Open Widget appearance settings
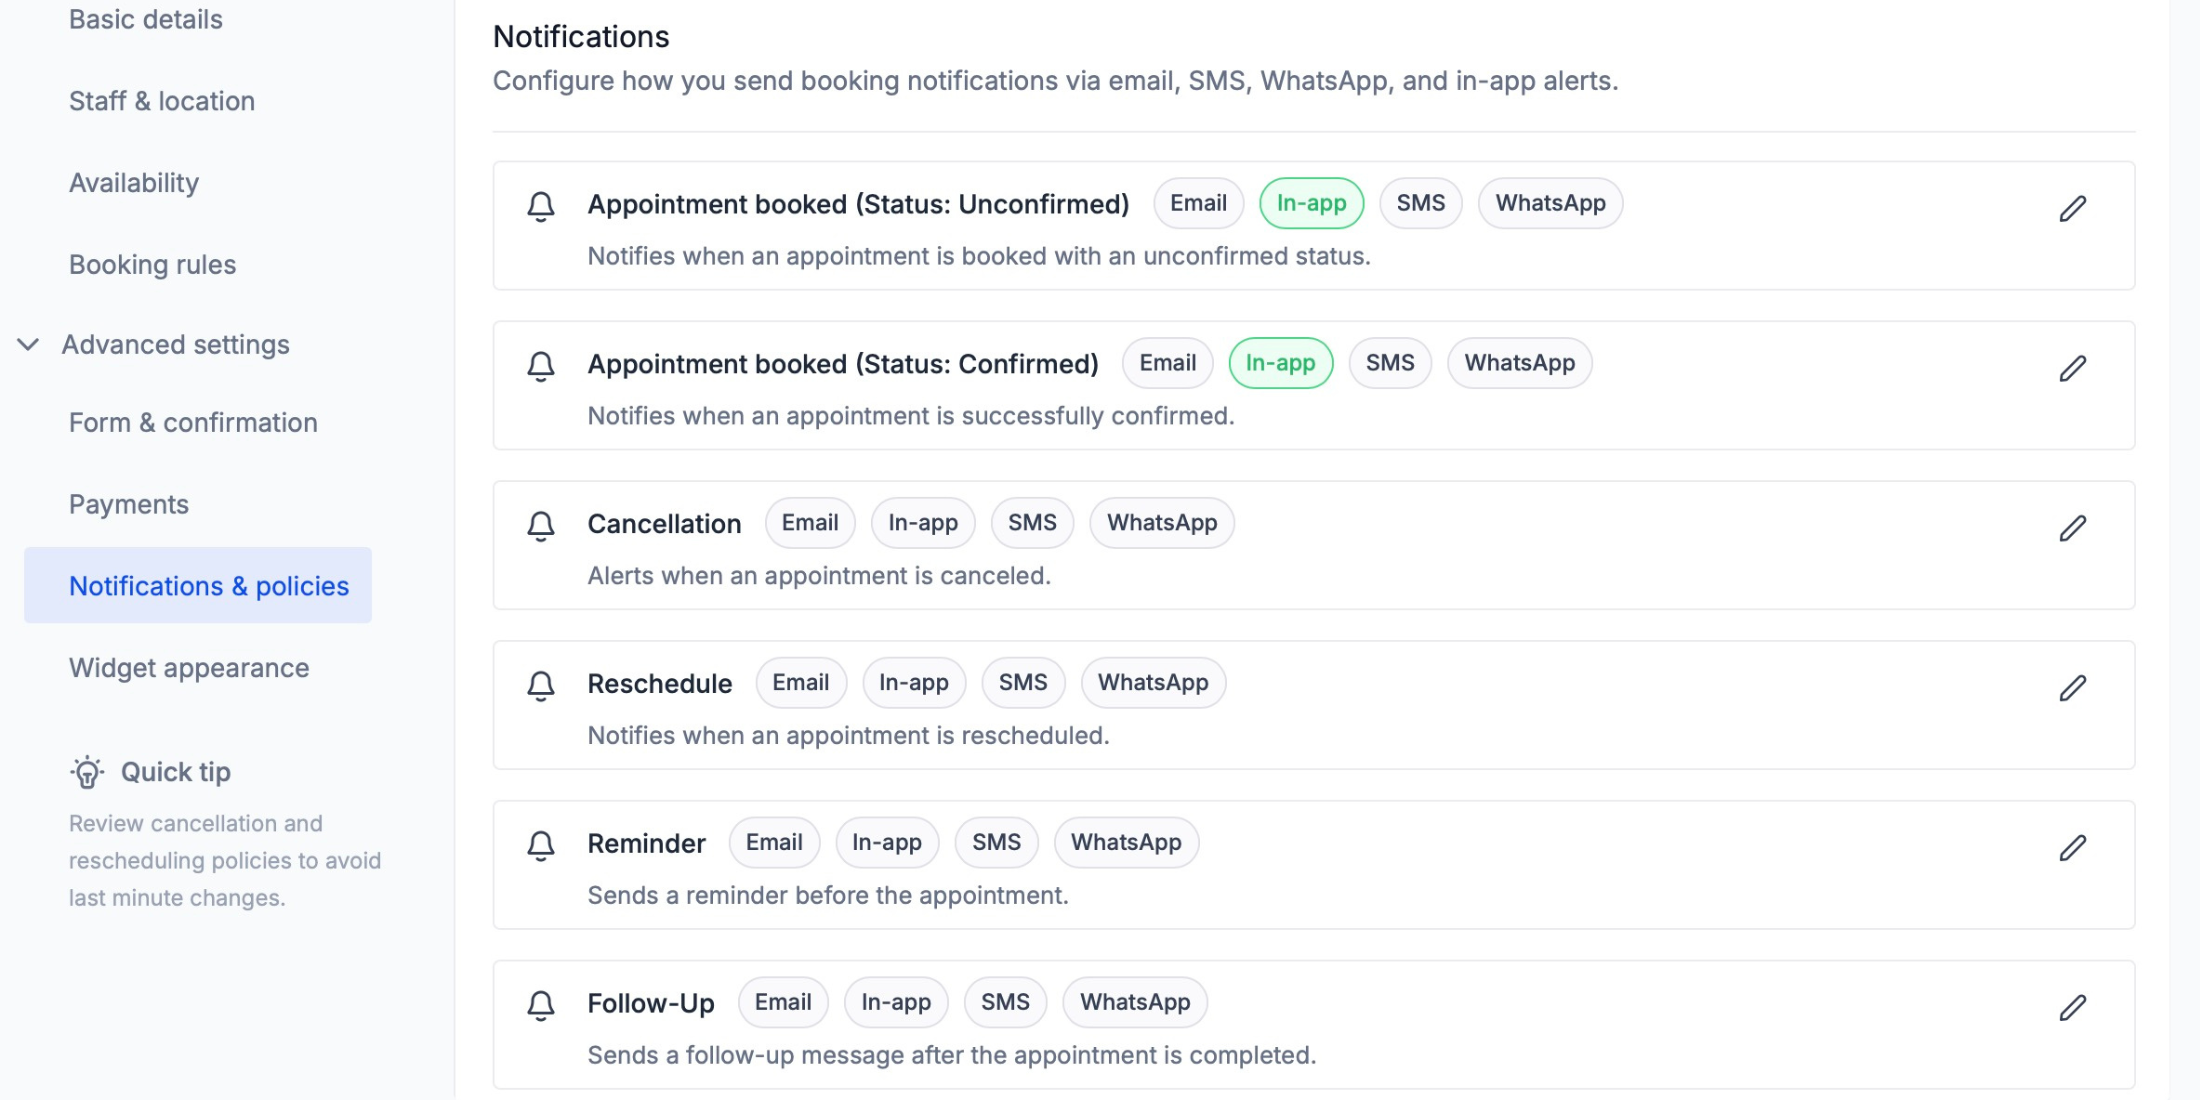2200x1100 pixels. (189, 668)
